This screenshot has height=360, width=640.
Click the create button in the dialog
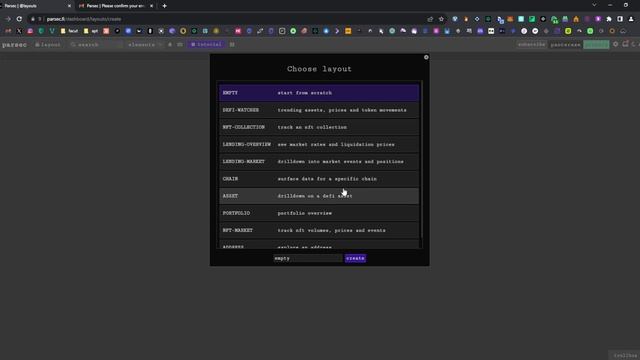coord(355,258)
